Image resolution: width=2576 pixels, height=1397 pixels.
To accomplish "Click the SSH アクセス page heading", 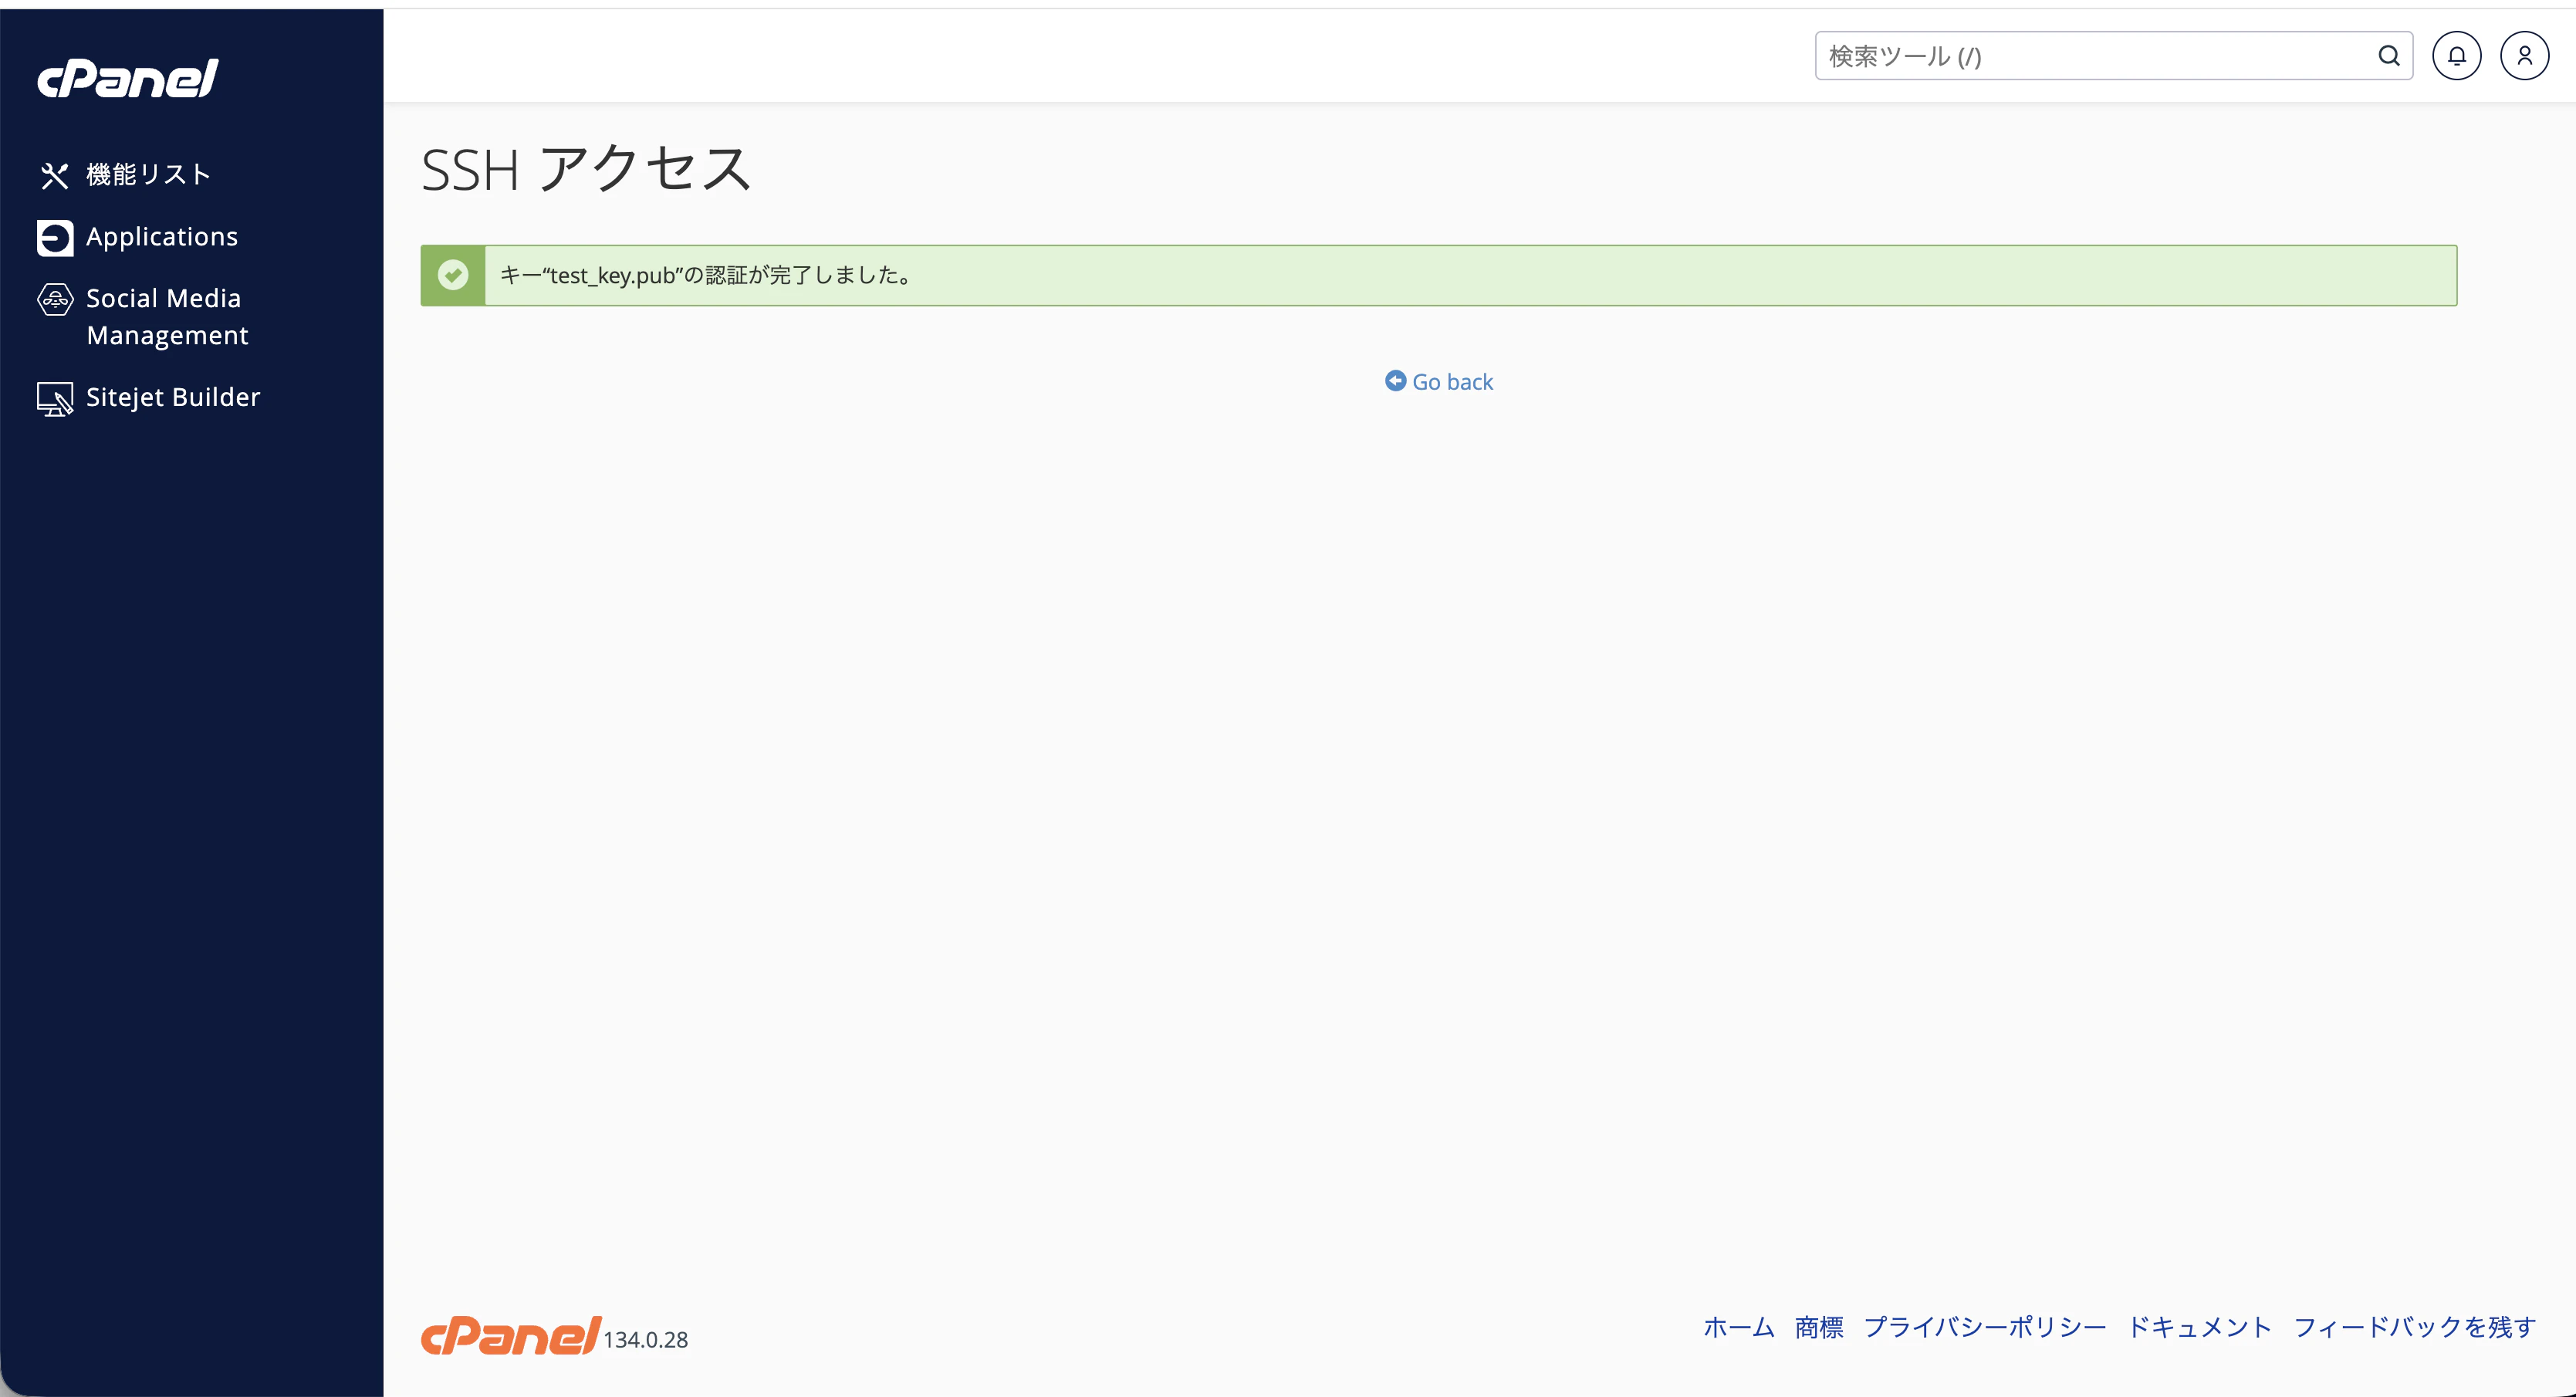I will tap(586, 169).
